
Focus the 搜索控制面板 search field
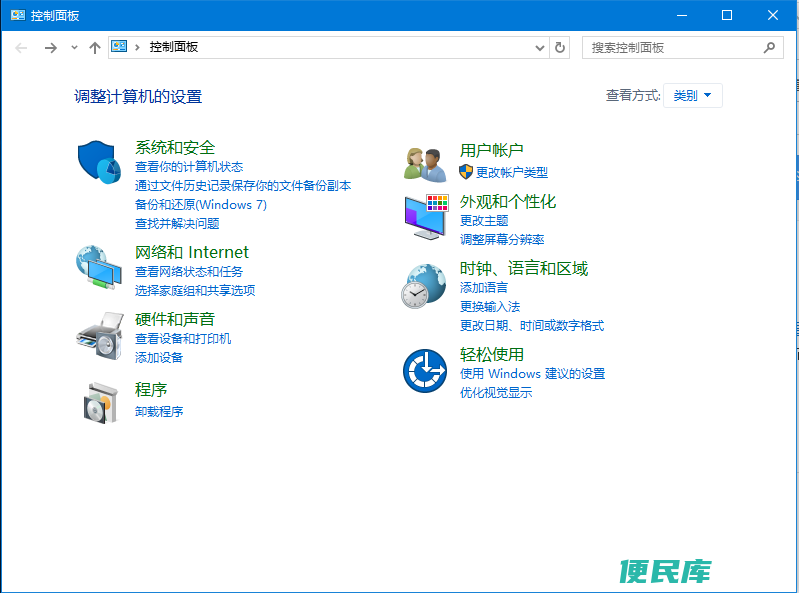(x=682, y=47)
